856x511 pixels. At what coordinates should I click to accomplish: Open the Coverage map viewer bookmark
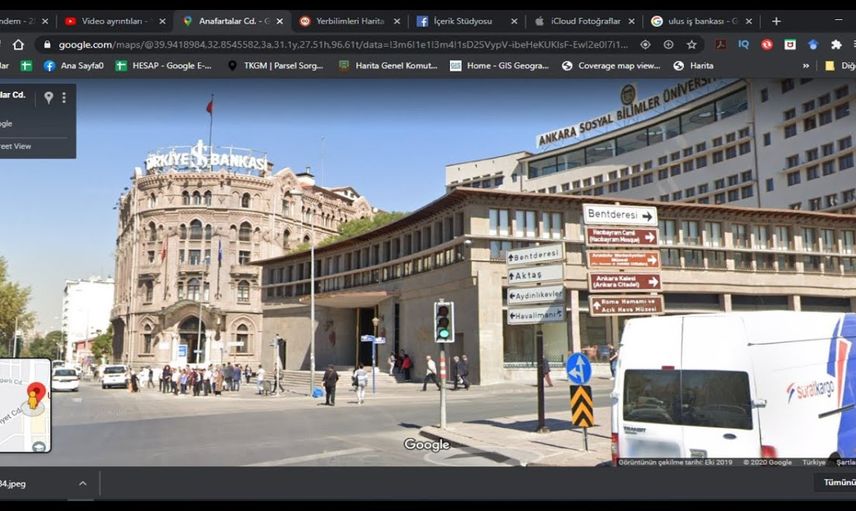(610, 66)
